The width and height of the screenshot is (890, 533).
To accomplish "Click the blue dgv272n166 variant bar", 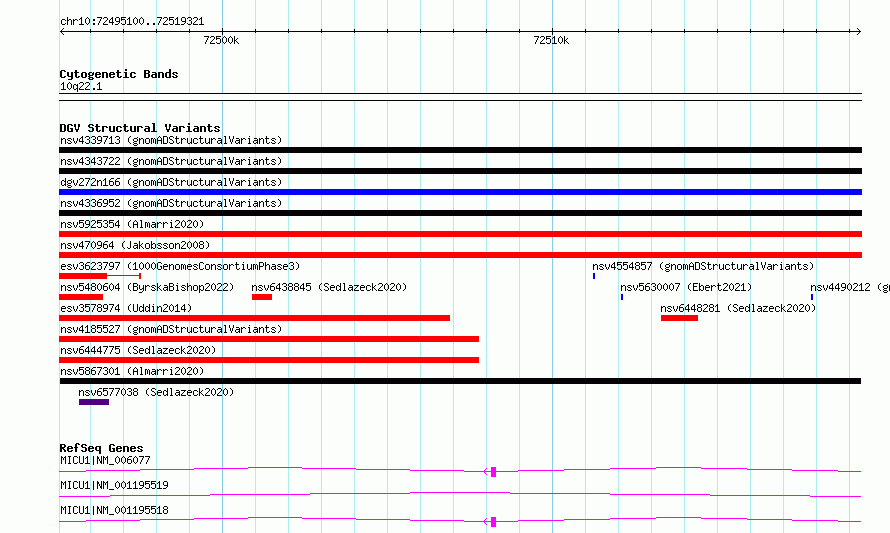I will 460,192.
